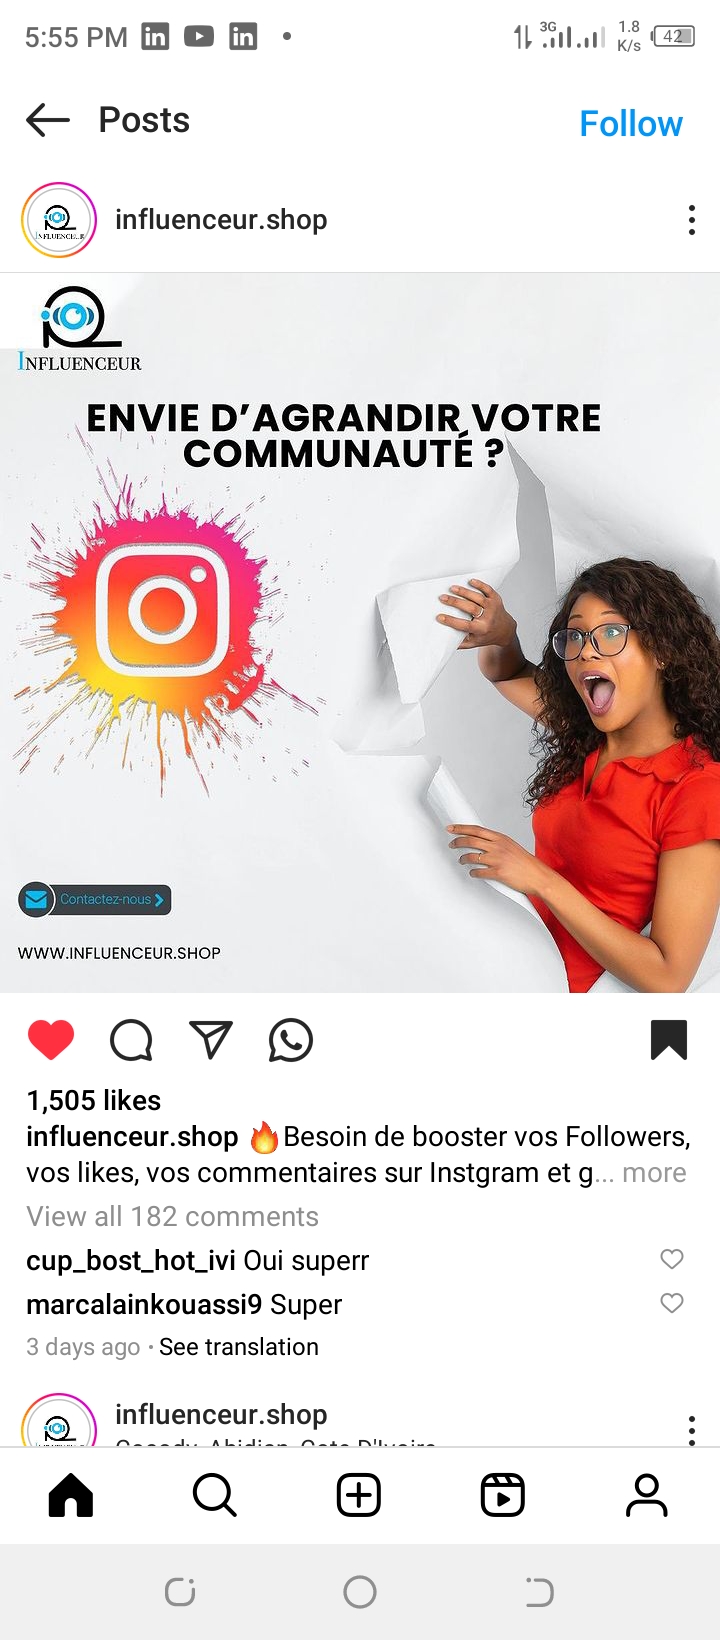Unlike post with red heart
This screenshot has height=1640, width=720.
pyautogui.click(x=51, y=1040)
